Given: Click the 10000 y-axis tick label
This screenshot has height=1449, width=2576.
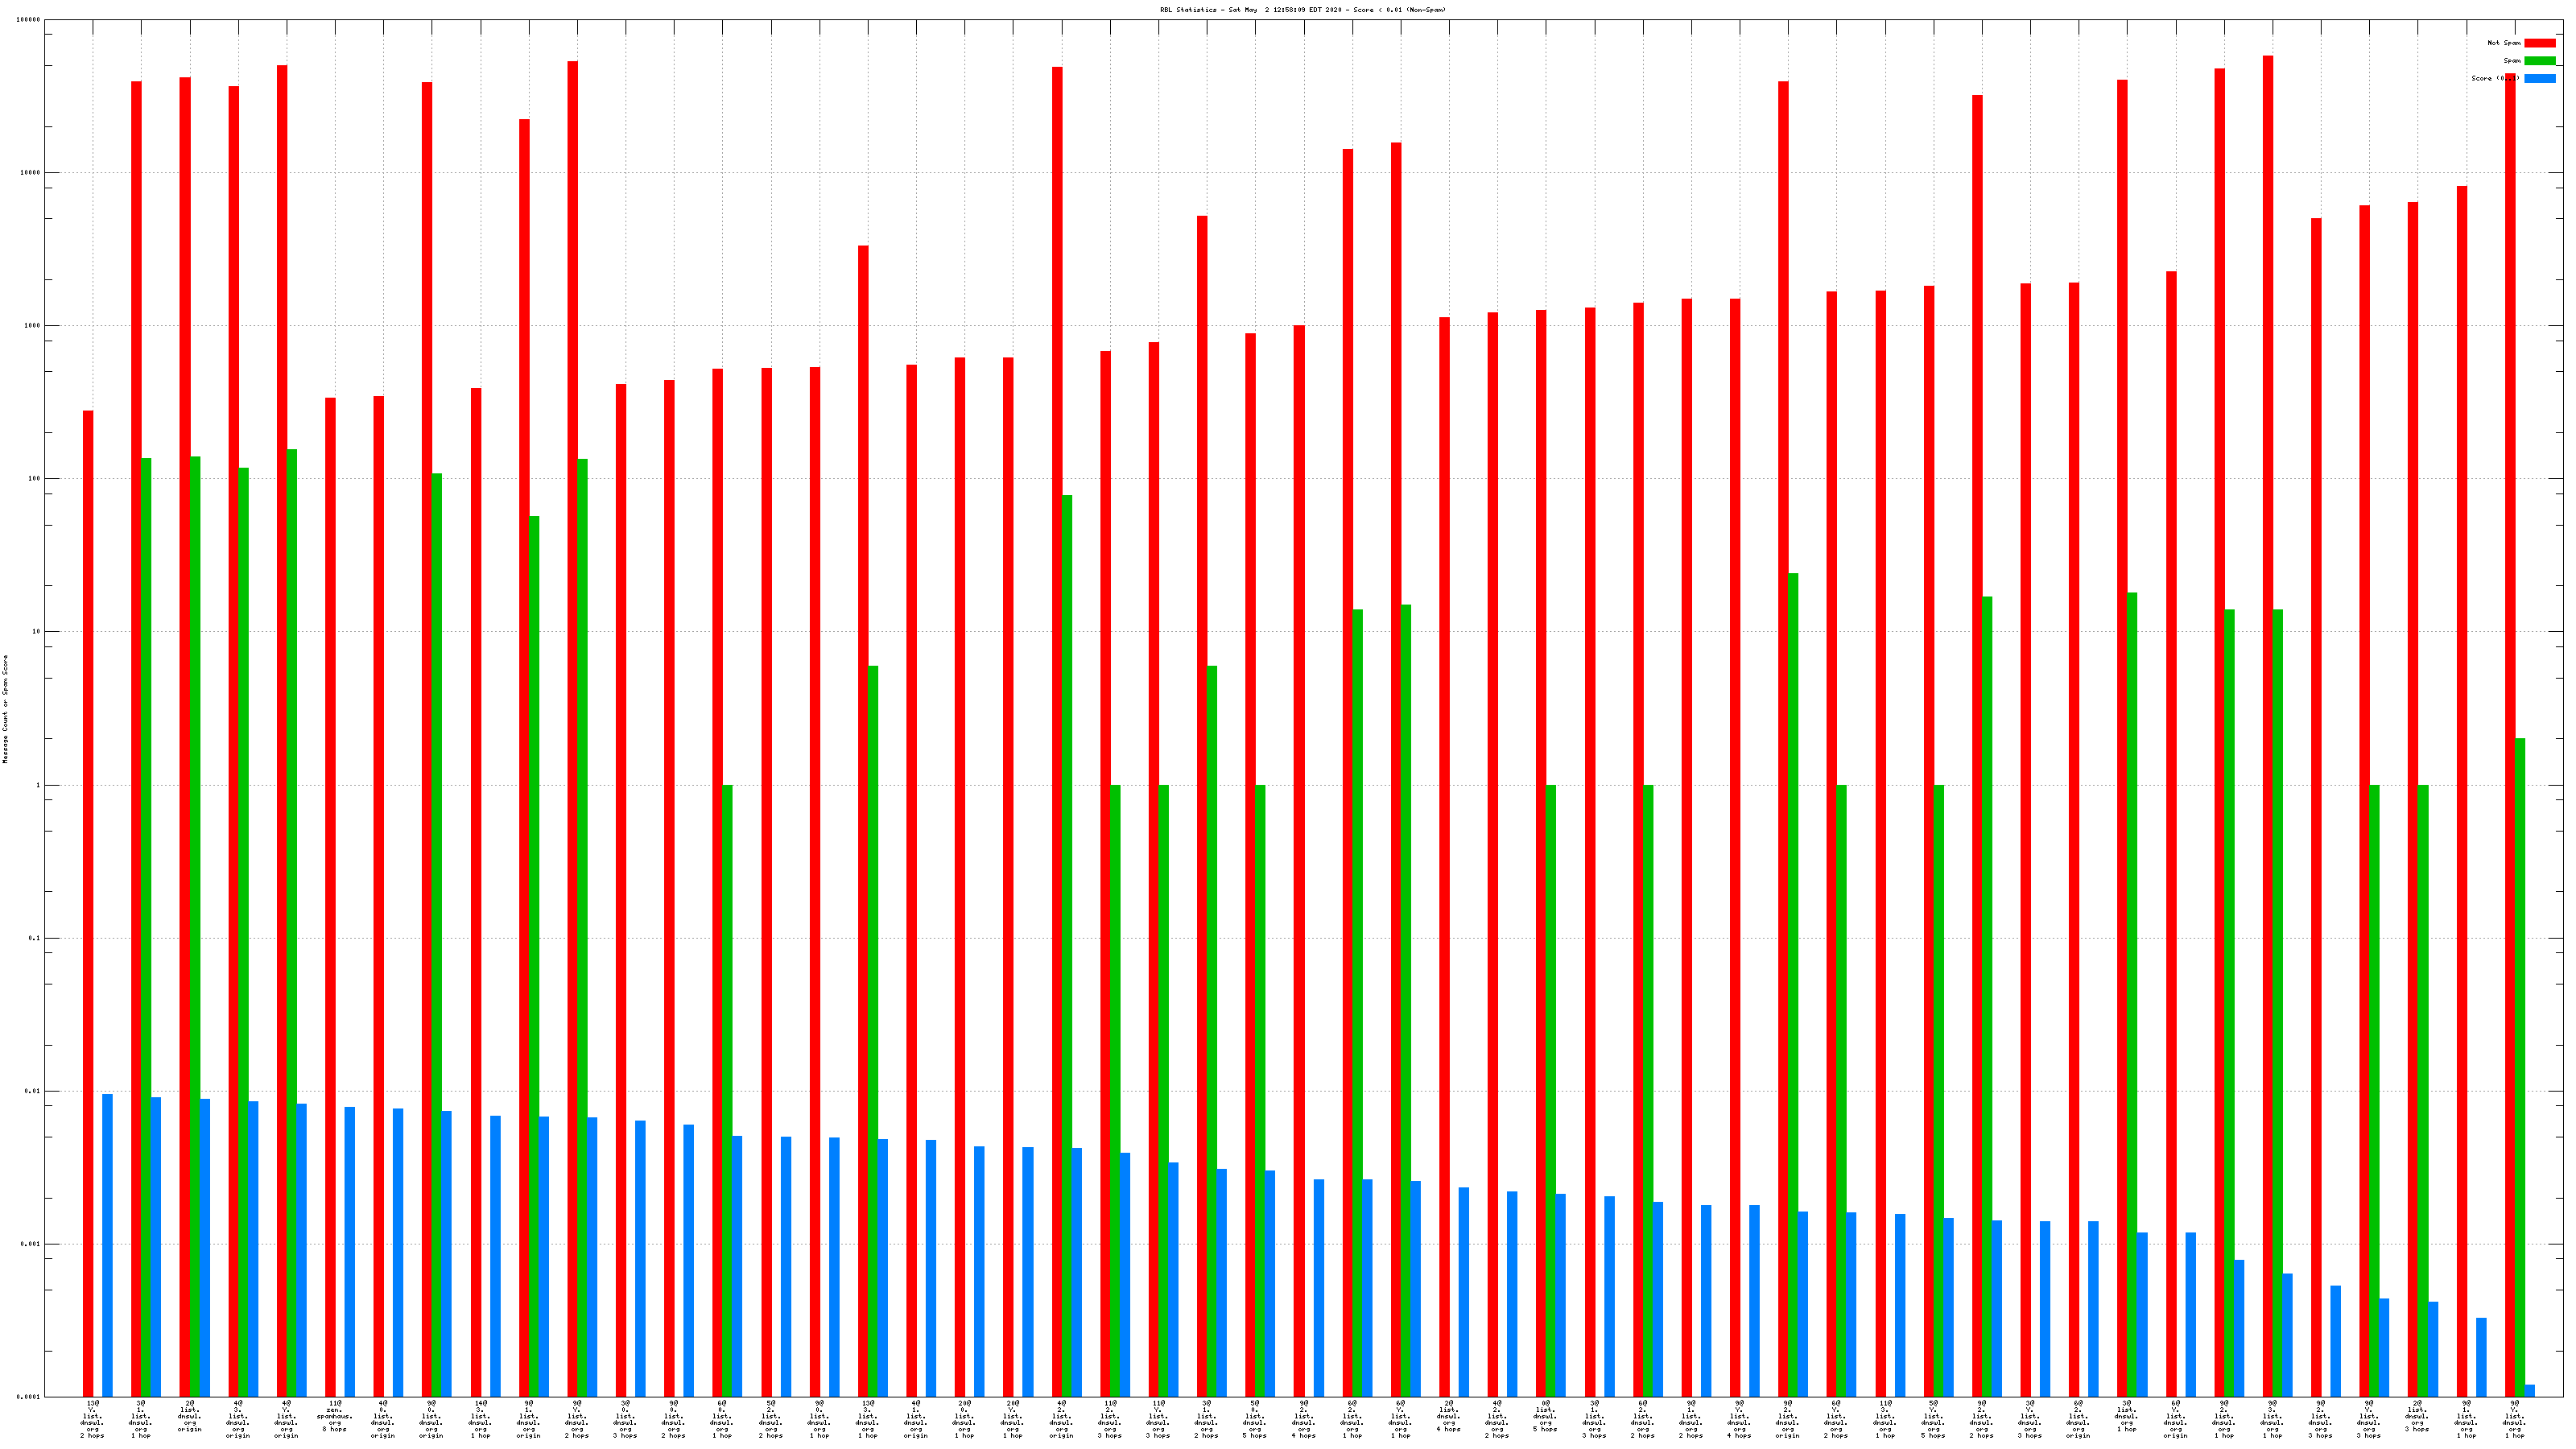Looking at the screenshot, I should 31,173.
